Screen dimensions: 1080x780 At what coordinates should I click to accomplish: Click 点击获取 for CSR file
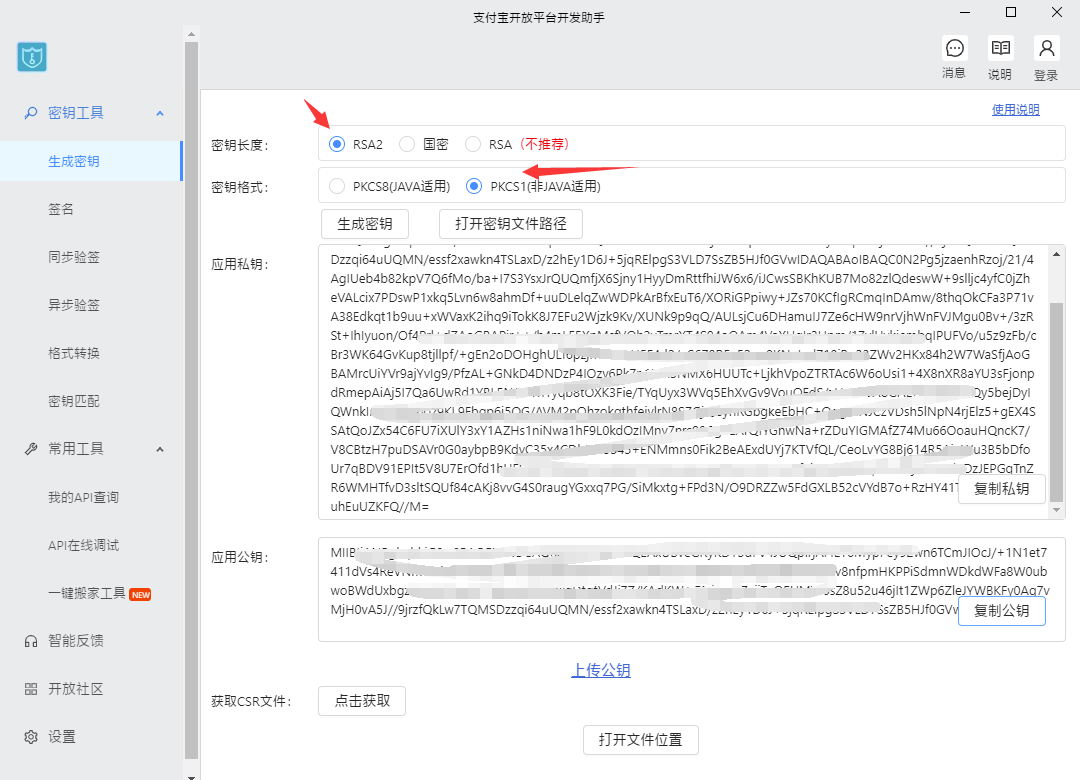pos(362,701)
